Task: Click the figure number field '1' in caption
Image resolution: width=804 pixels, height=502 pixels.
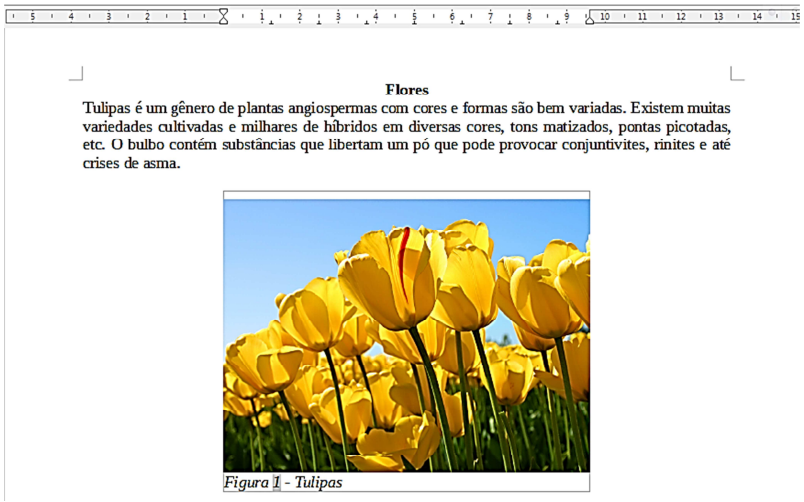Action: point(277,483)
